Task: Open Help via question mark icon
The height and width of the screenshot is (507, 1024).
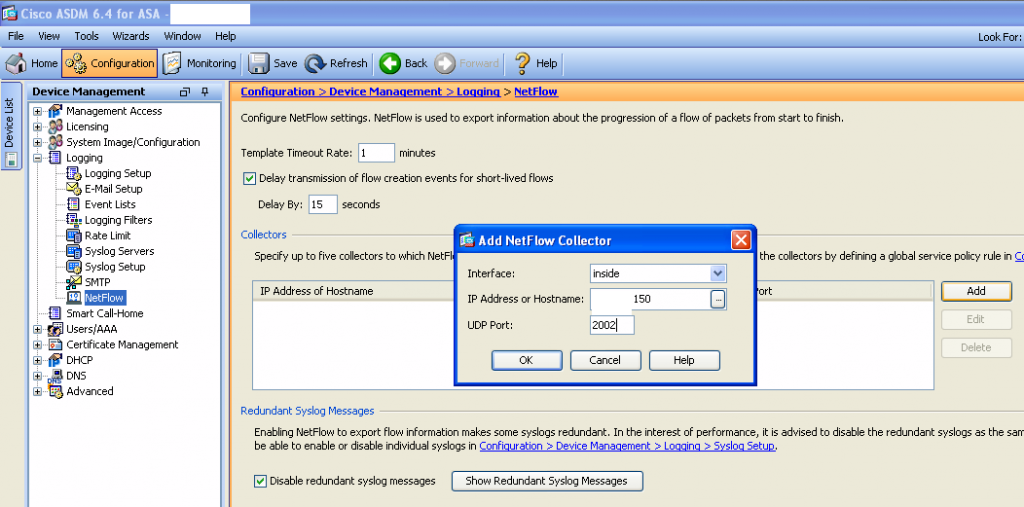Action: coord(522,63)
